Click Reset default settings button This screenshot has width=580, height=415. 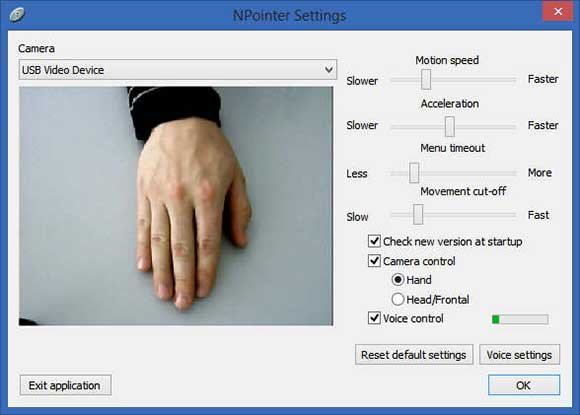[x=414, y=355]
